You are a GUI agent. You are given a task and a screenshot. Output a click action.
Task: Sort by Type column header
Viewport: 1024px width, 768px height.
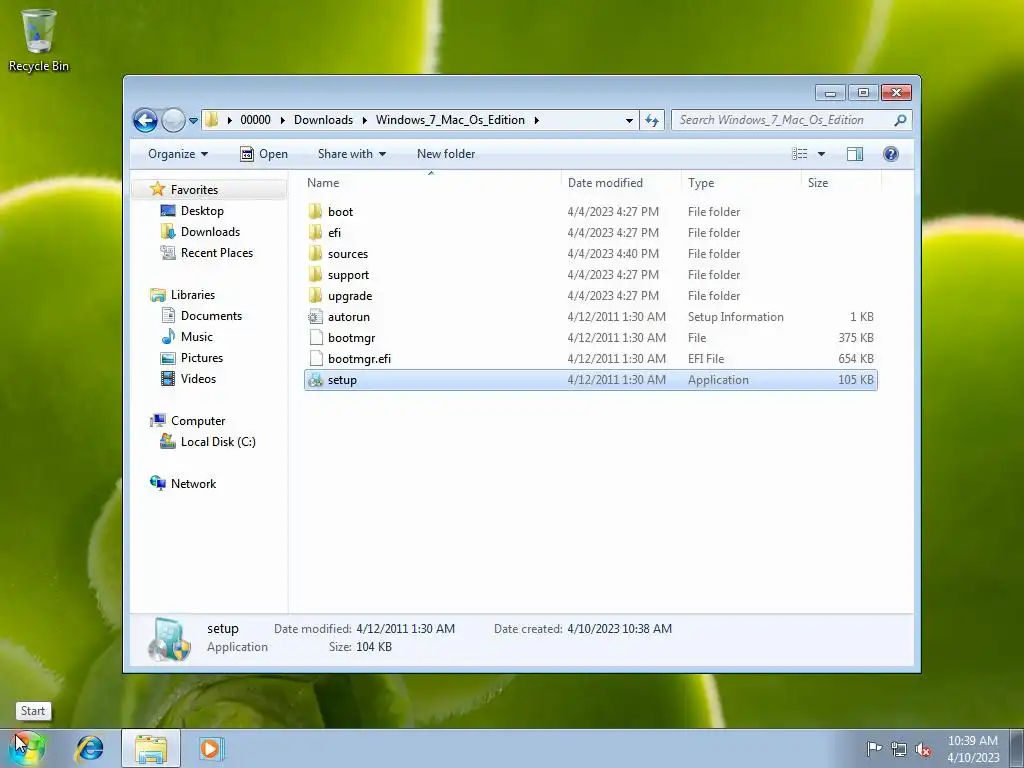tap(741, 183)
